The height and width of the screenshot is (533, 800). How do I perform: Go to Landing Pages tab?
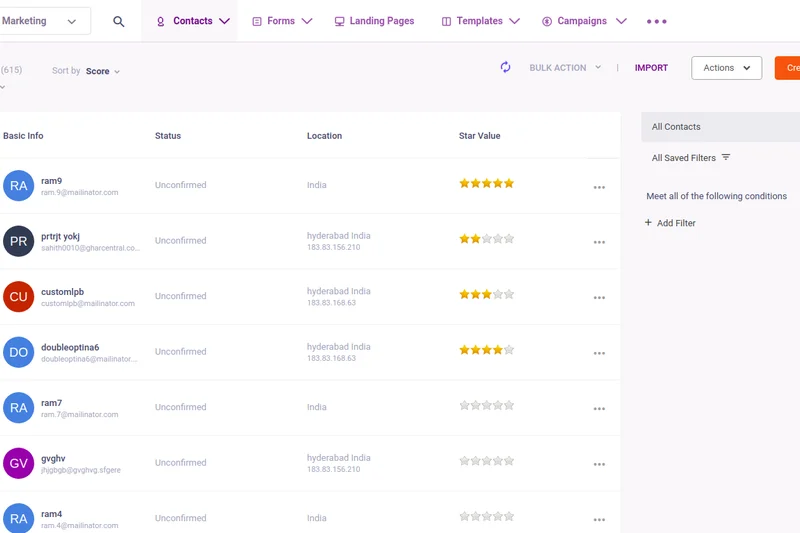coord(373,21)
